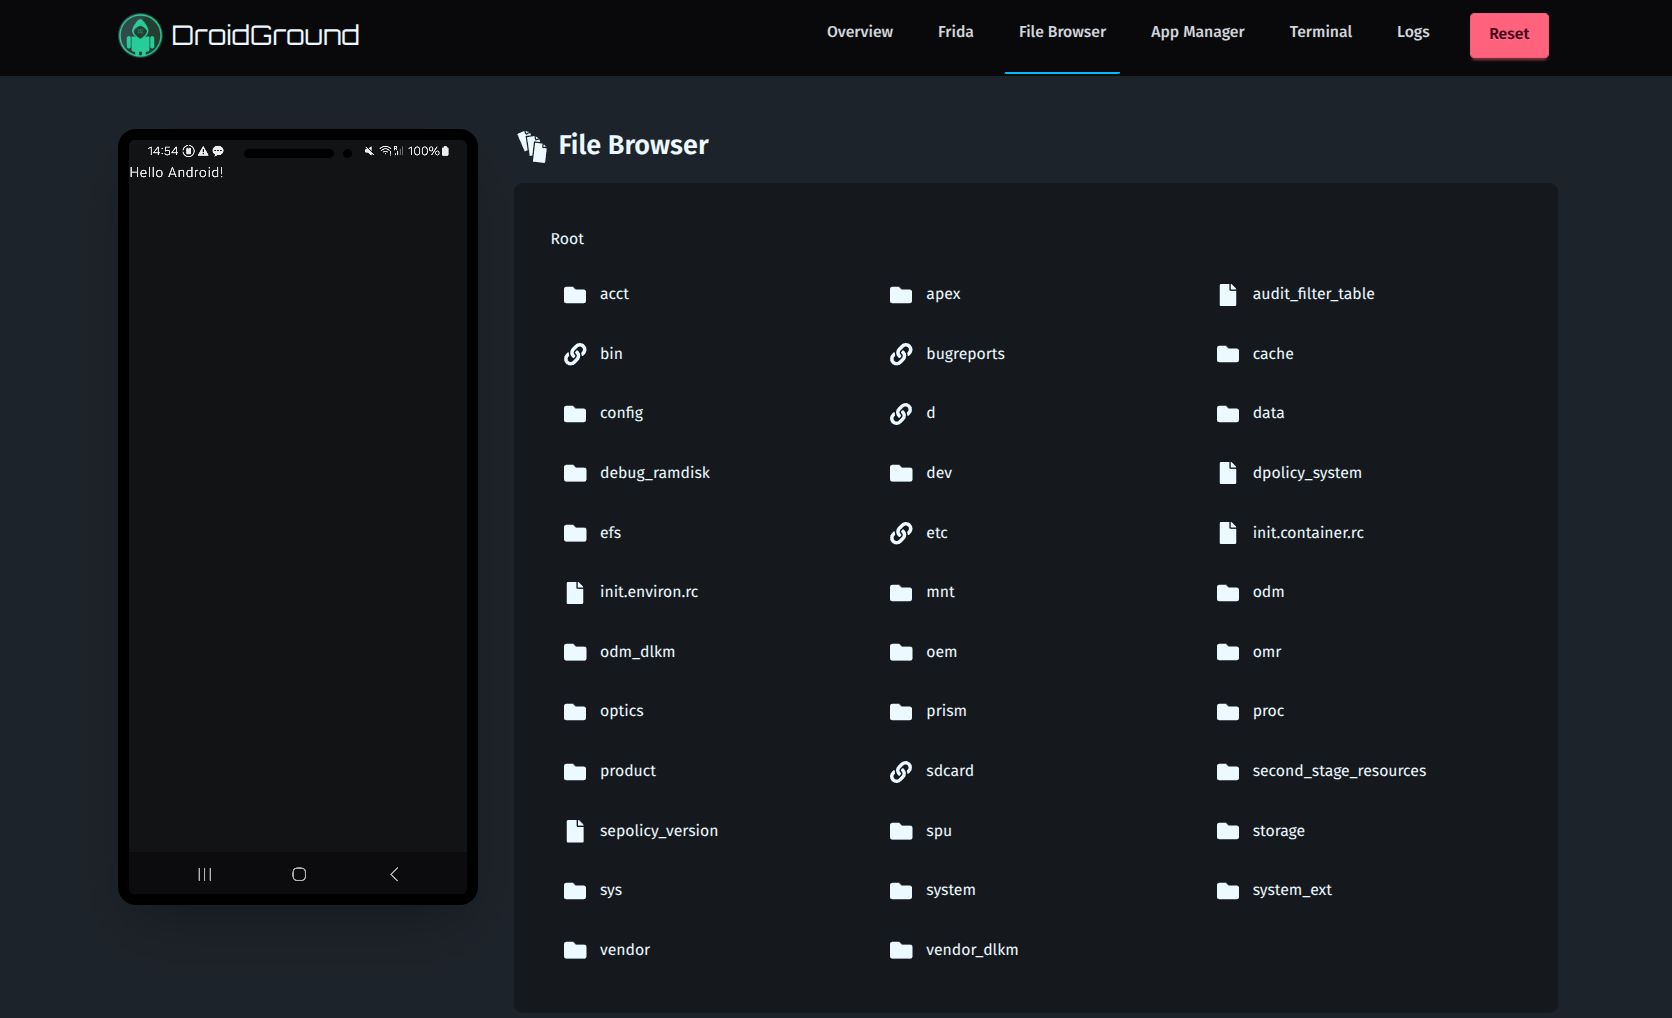Click the symlink icon beside sdcard
This screenshot has height=1018, width=1672.
901,771
